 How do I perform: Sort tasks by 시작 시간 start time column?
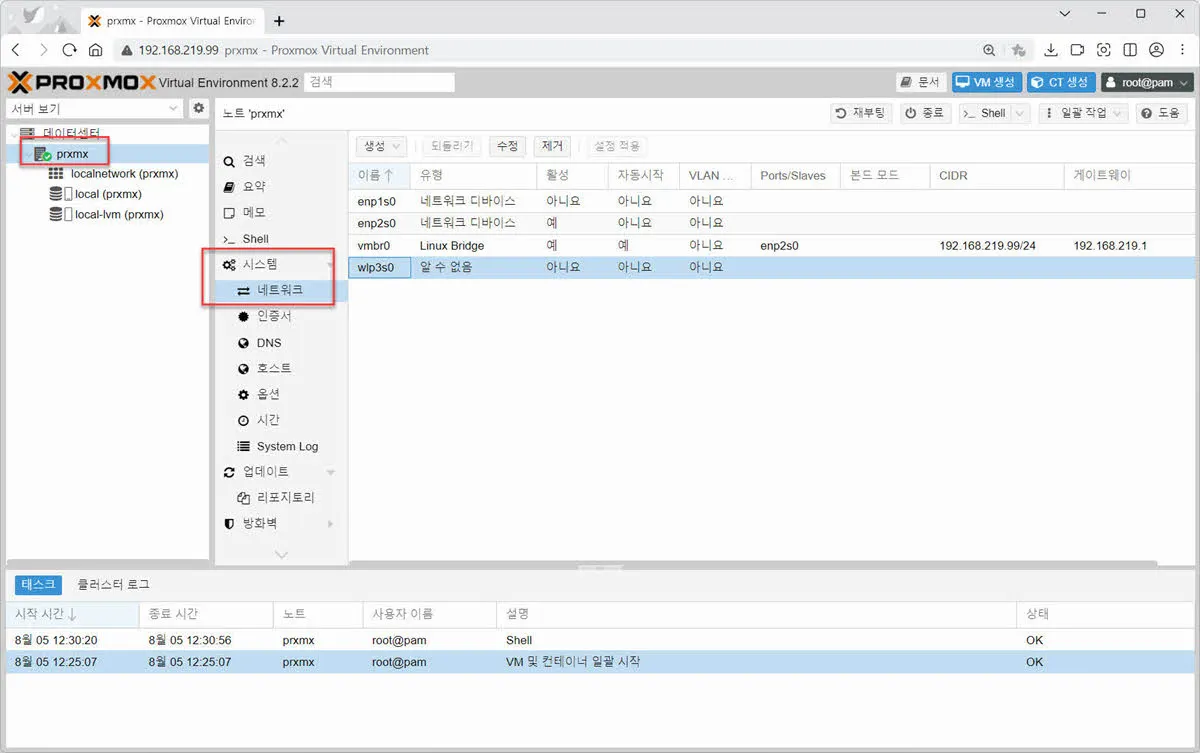[x=72, y=614]
